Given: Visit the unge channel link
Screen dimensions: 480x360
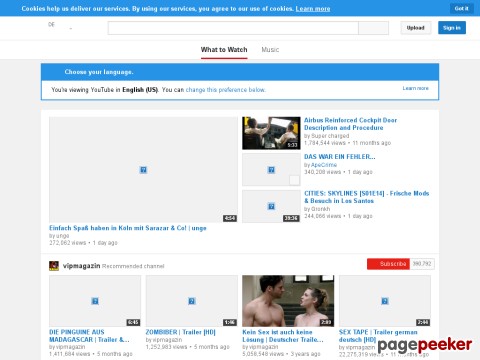Looking at the screenshot, I should [x=62, y=236].
